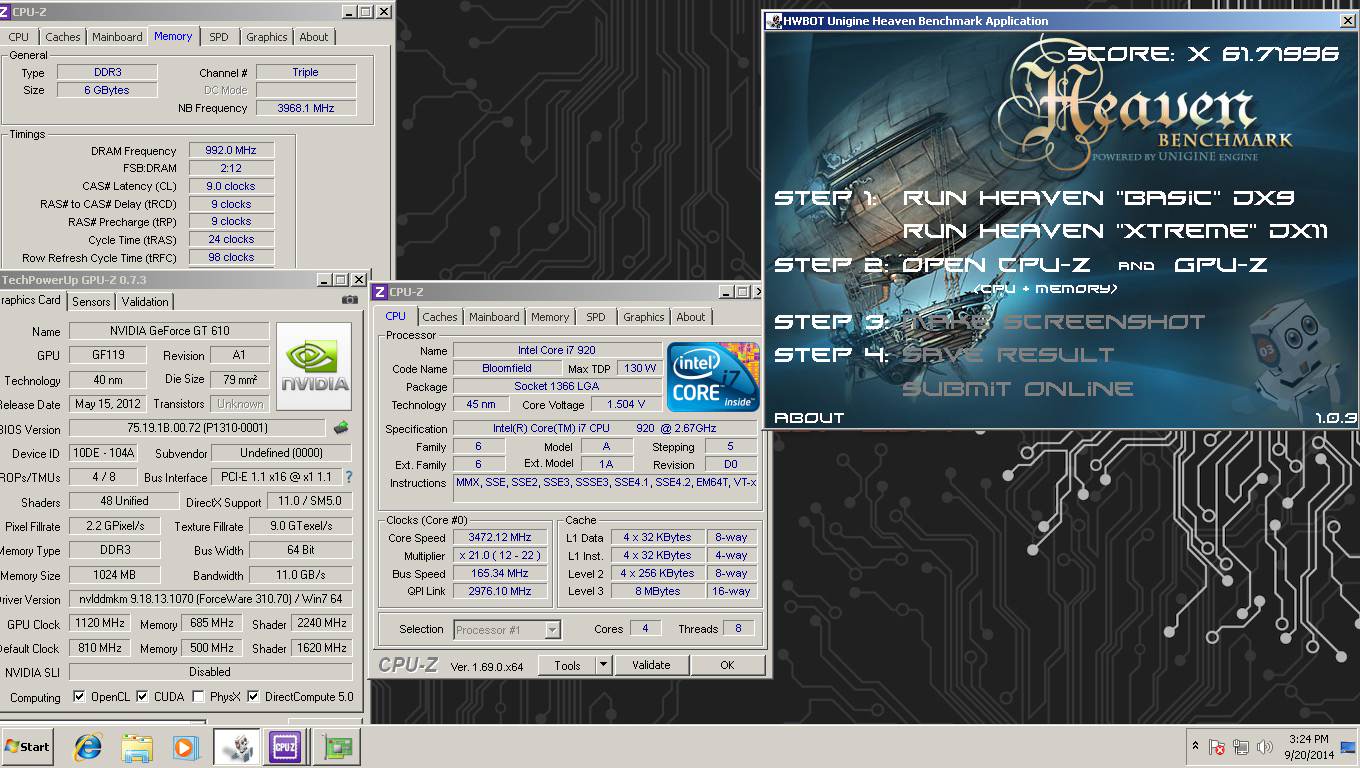
Task: Select Caches tab in CPU-Z memory window
Action: (63, 37)
